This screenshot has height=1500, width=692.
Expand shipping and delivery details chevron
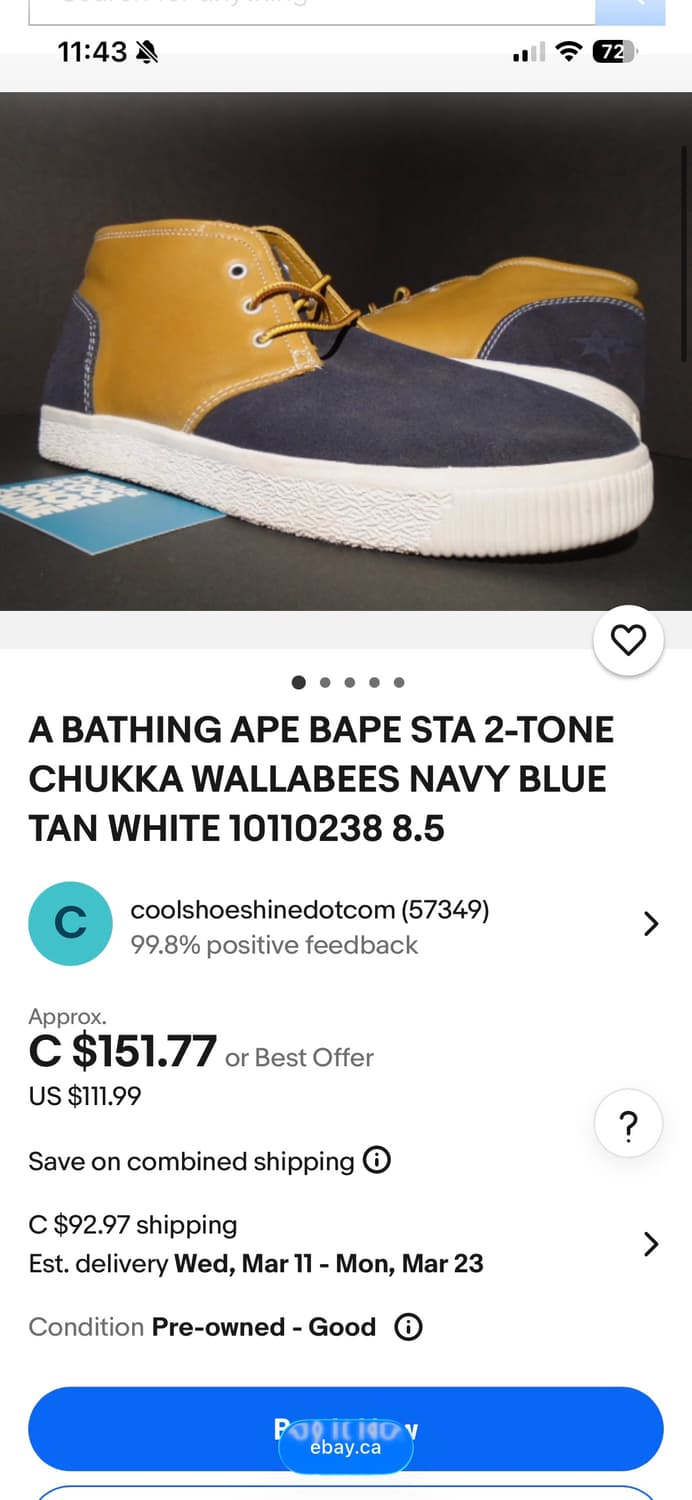651,1244
